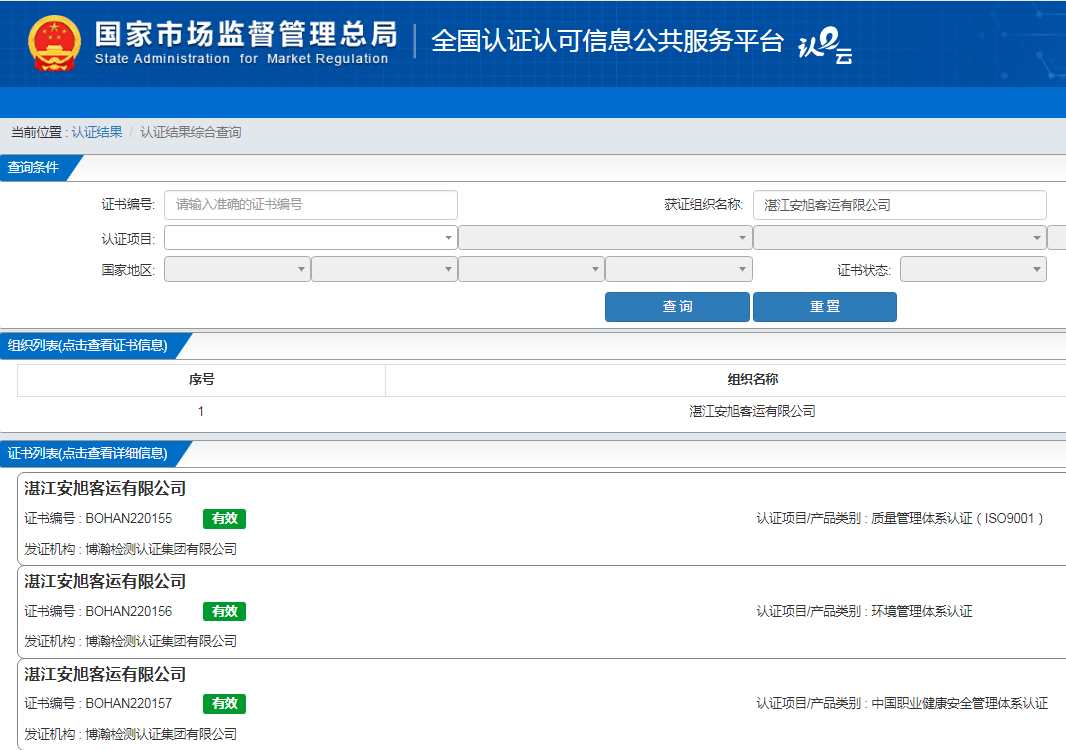Click certificate number BOHAN220157

coord(128,703)
